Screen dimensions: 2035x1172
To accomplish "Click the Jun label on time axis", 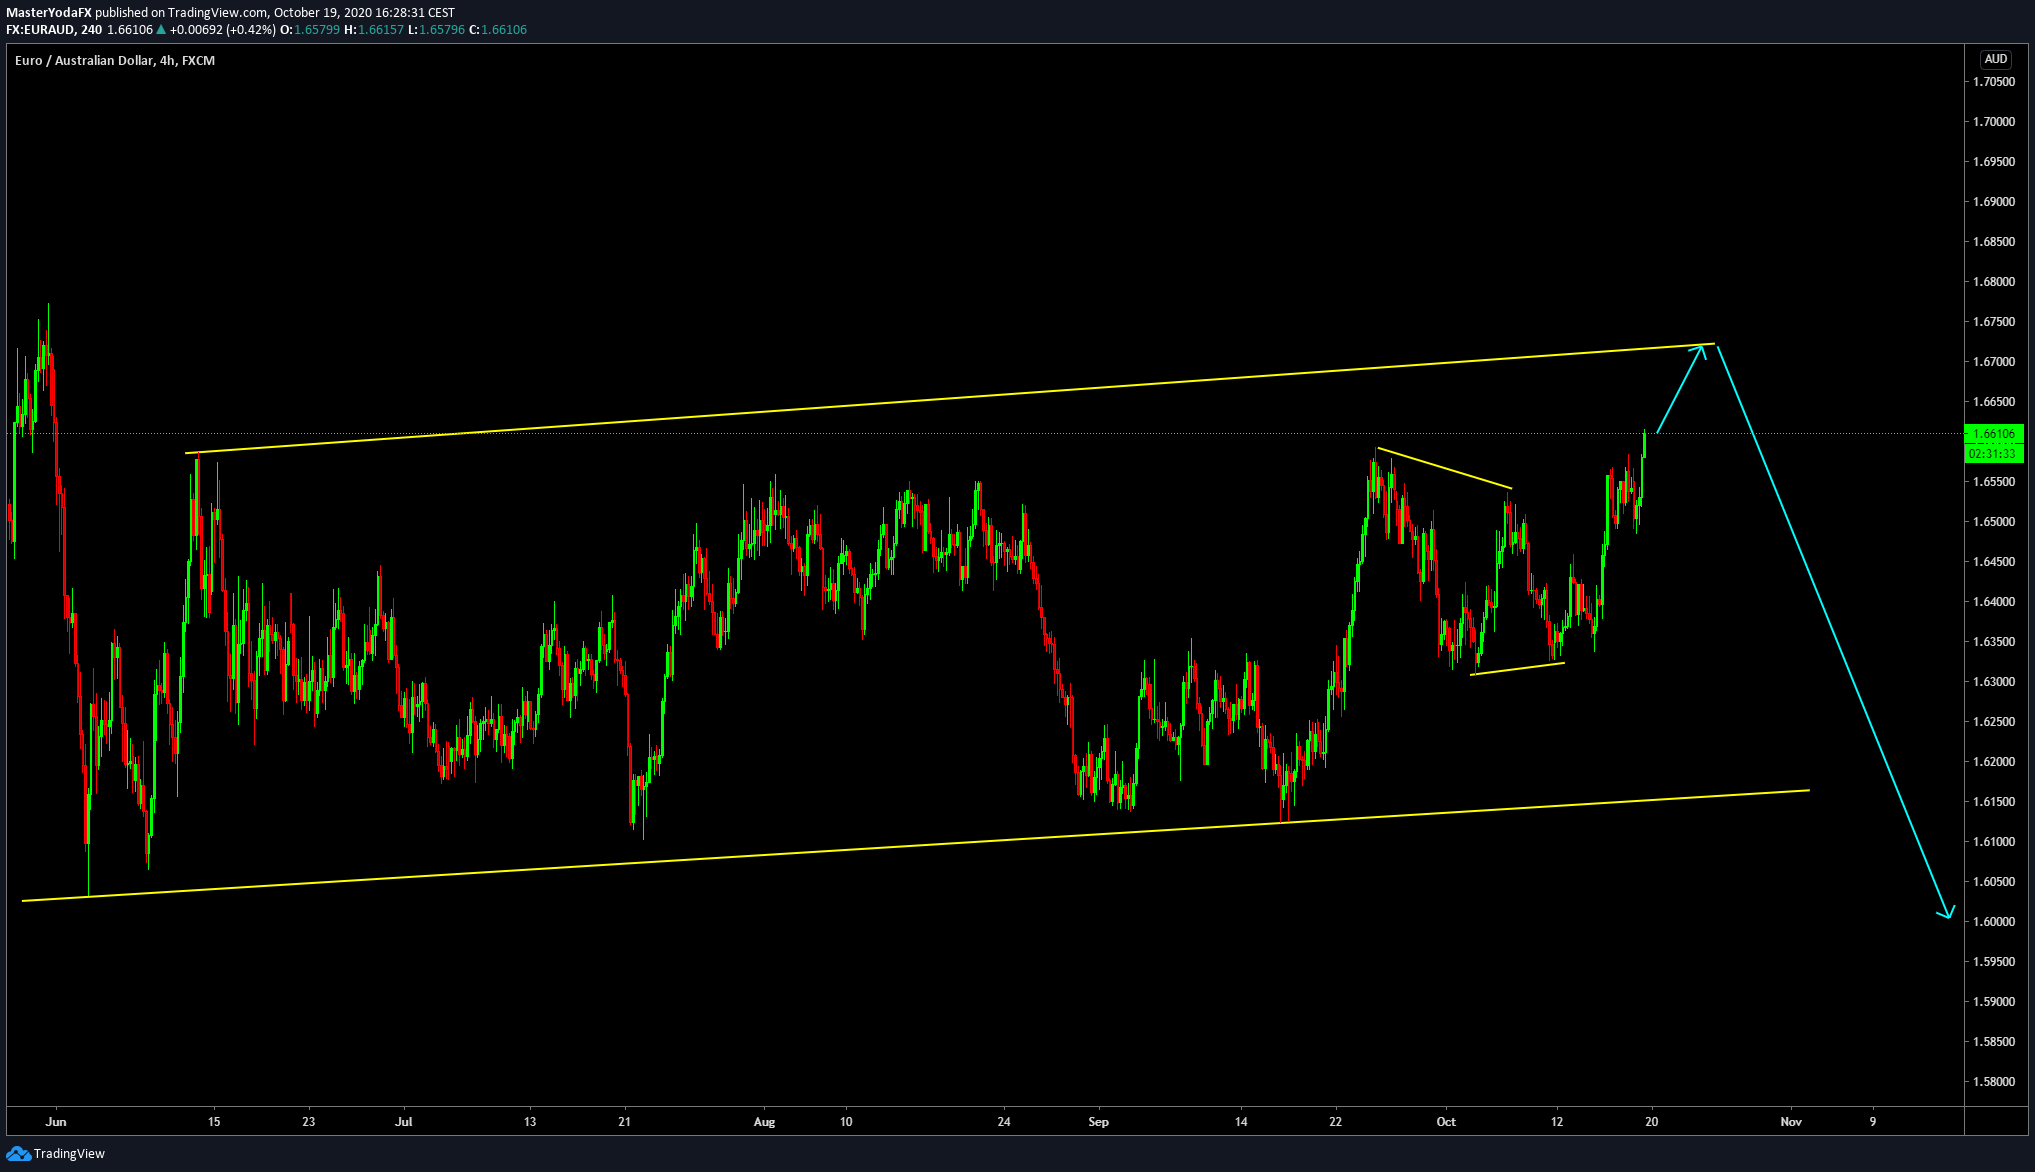I will (56, 1122).
